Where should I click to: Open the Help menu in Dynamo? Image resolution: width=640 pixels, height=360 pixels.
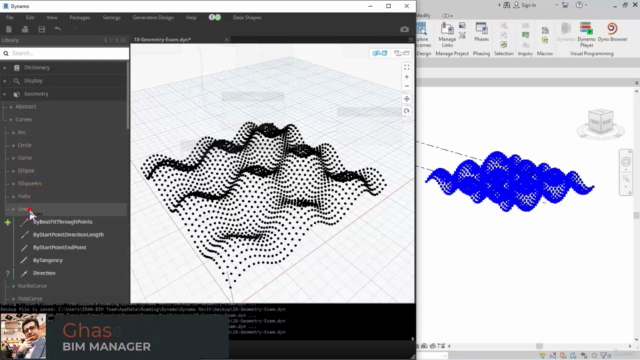[191, 18]
